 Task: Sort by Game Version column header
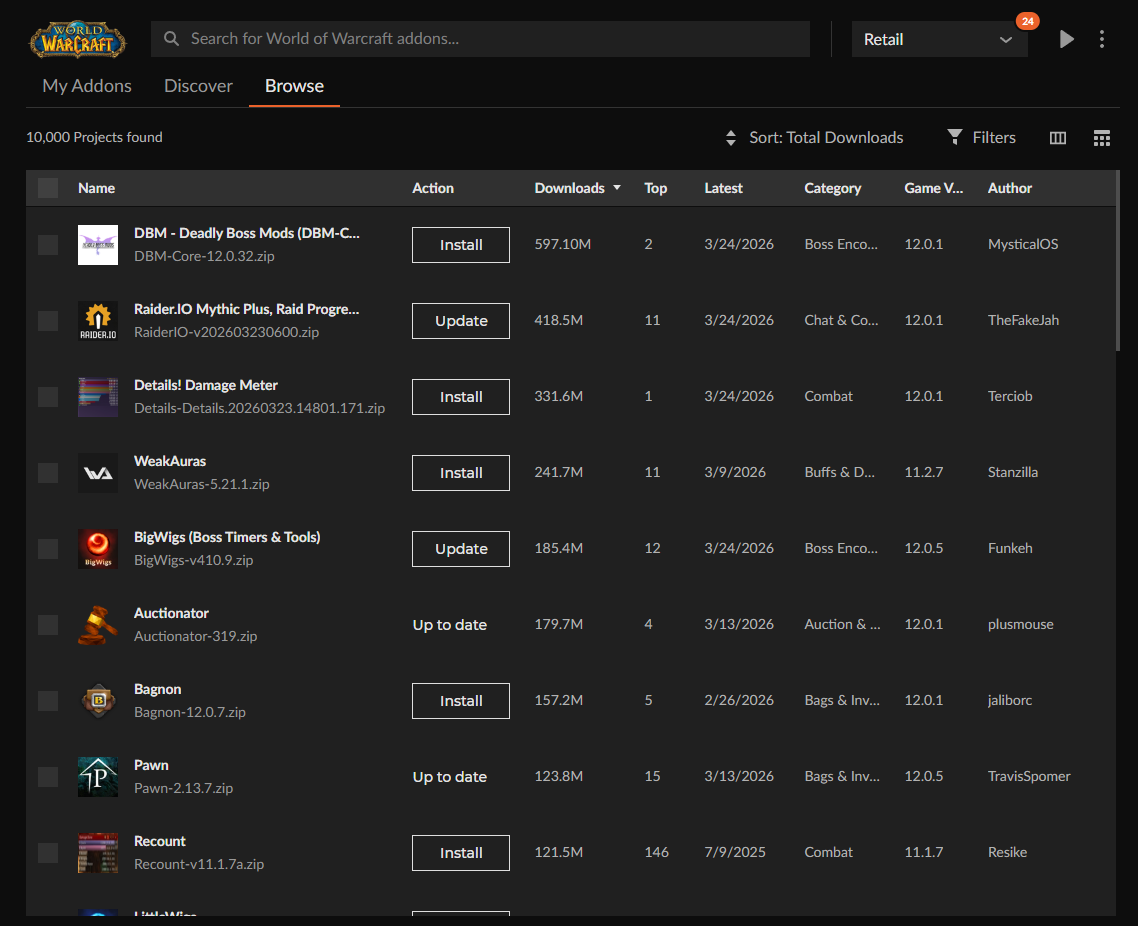click(x=933, y=188)
